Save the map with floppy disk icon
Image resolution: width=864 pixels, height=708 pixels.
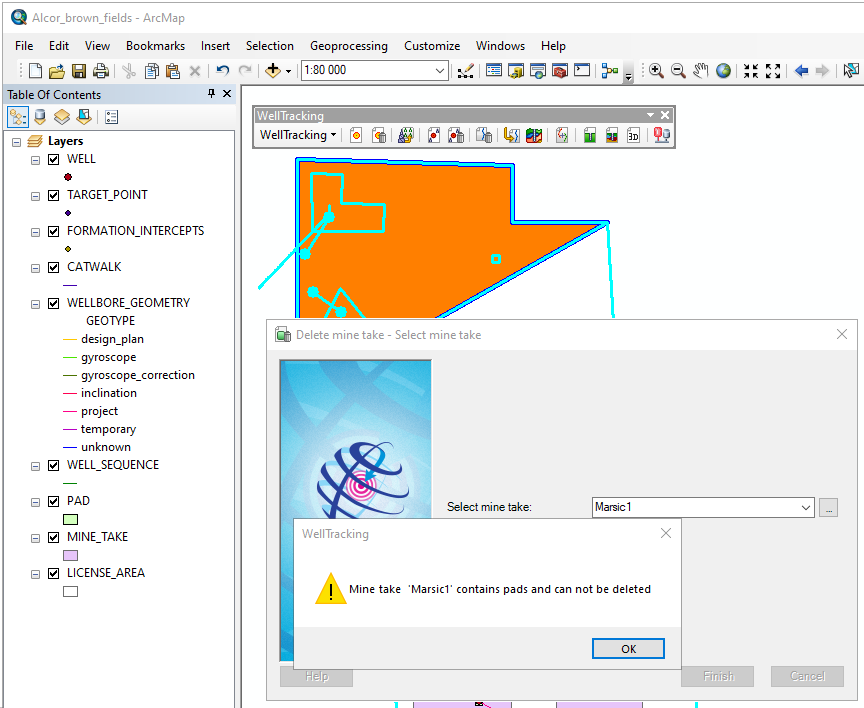(x=79, y=71)
